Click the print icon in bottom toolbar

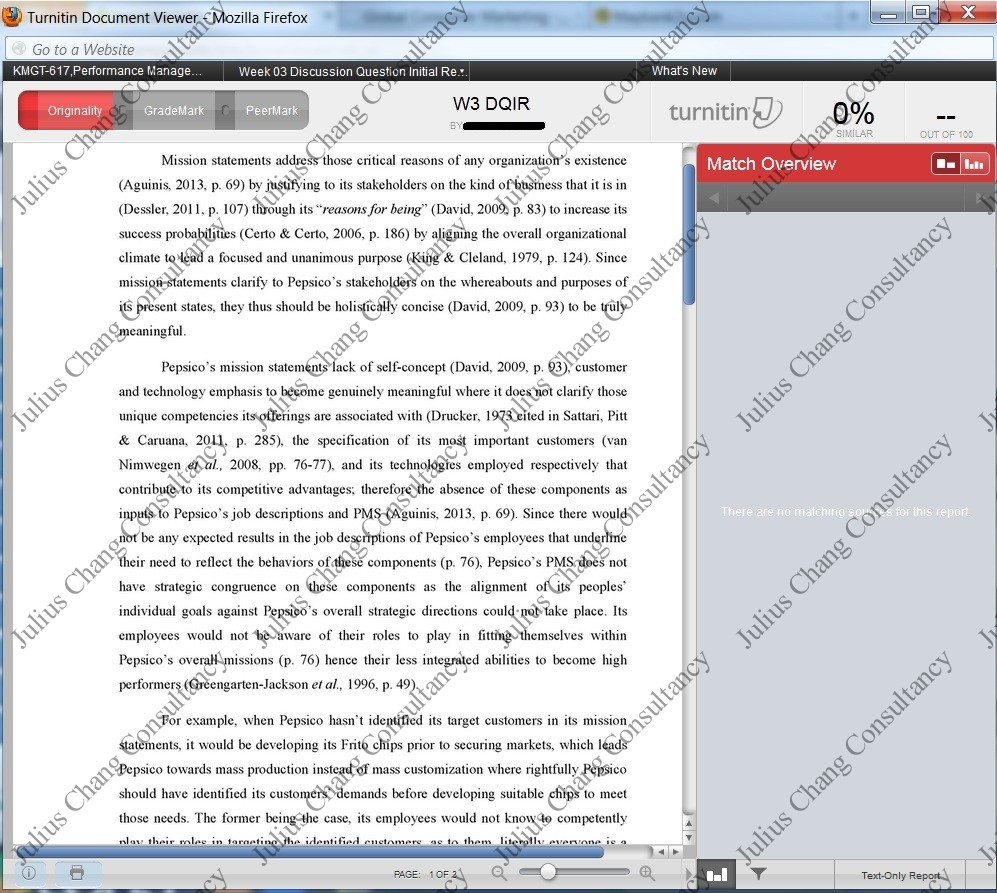(x=77, y=873)
